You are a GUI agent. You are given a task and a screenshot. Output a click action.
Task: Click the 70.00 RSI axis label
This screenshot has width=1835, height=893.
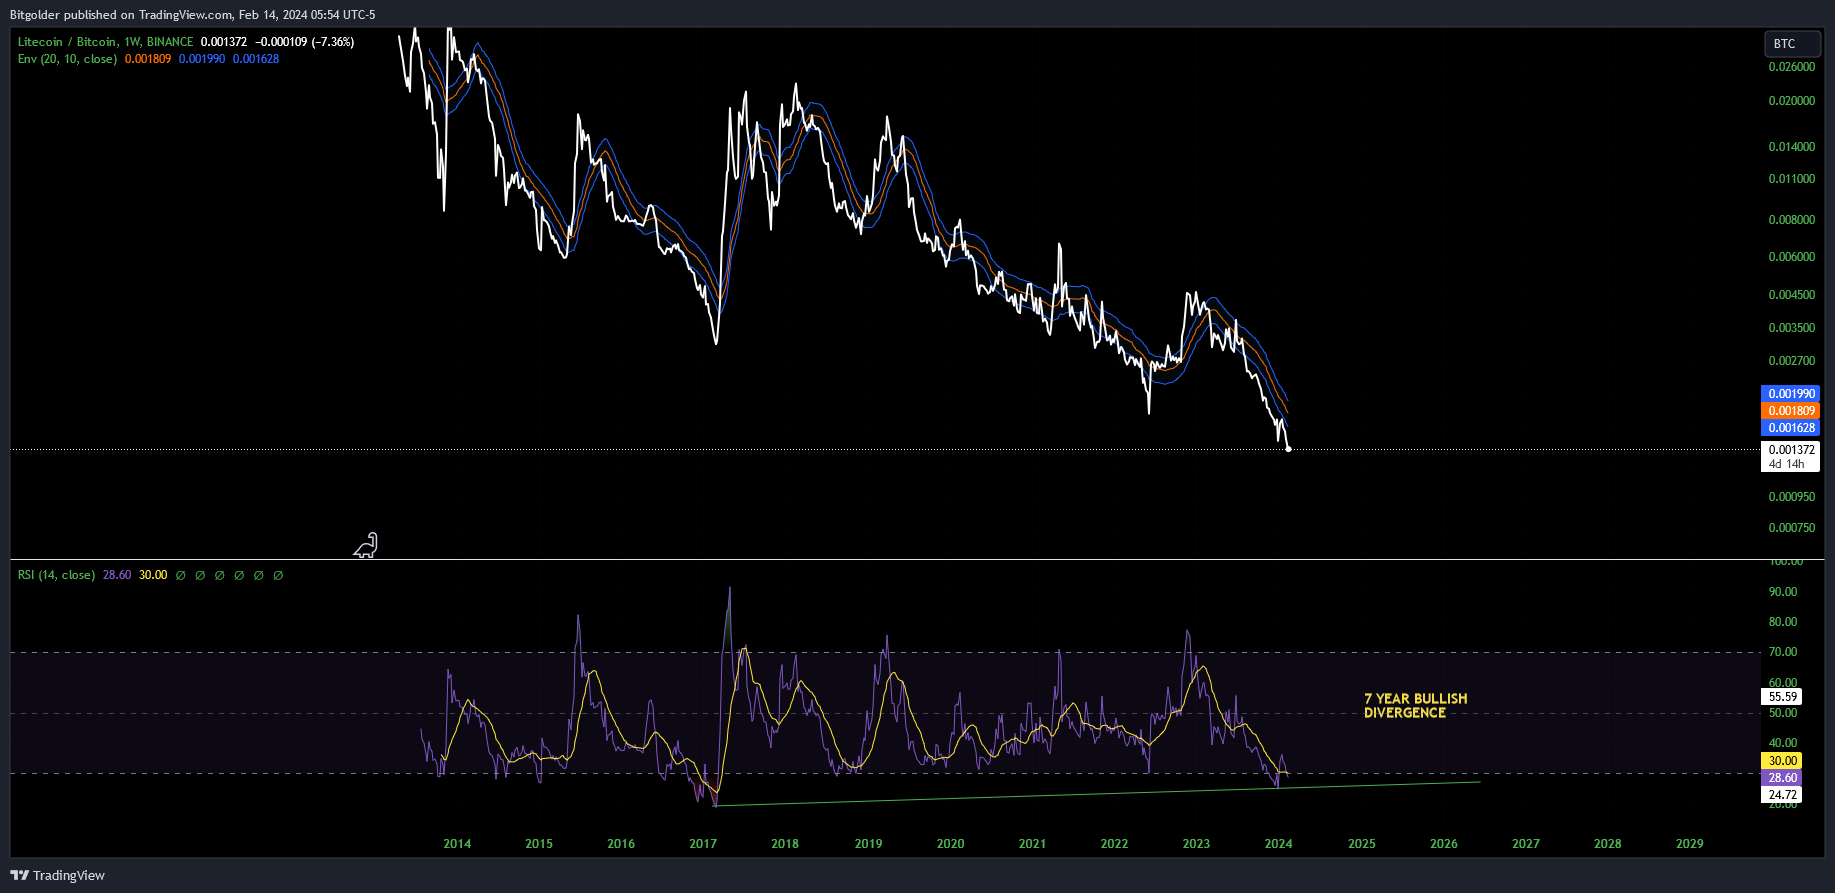coord(1783,652)
